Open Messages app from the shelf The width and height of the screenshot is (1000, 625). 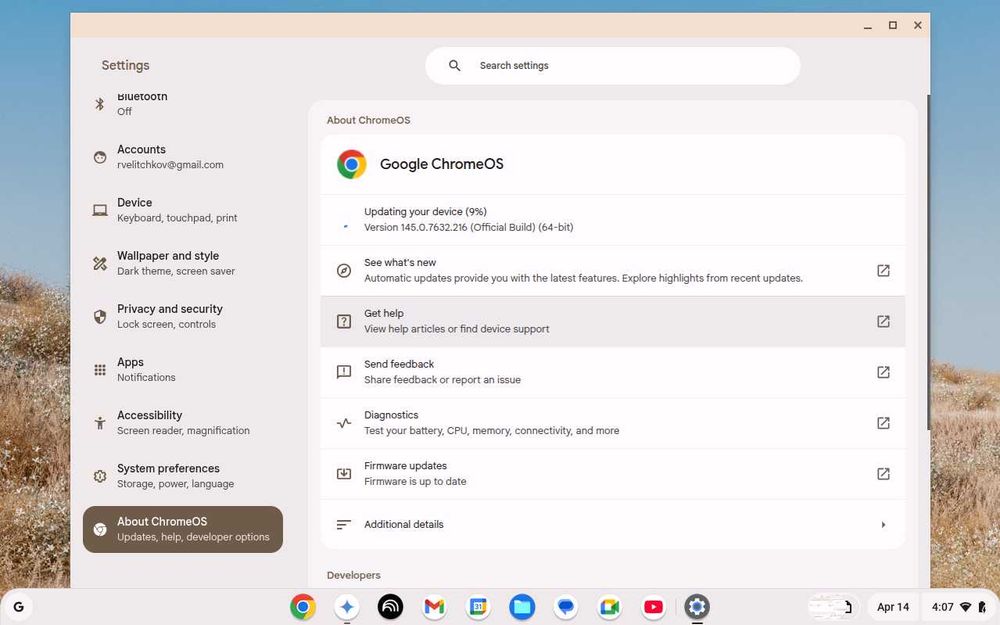point(566,607)
